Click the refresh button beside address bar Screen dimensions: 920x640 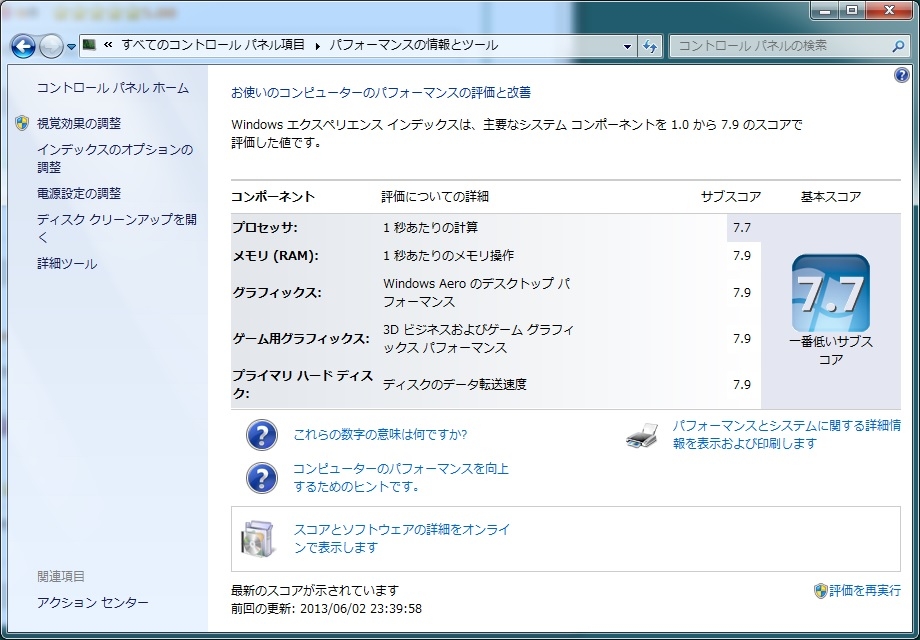click(x=650, y=46)
